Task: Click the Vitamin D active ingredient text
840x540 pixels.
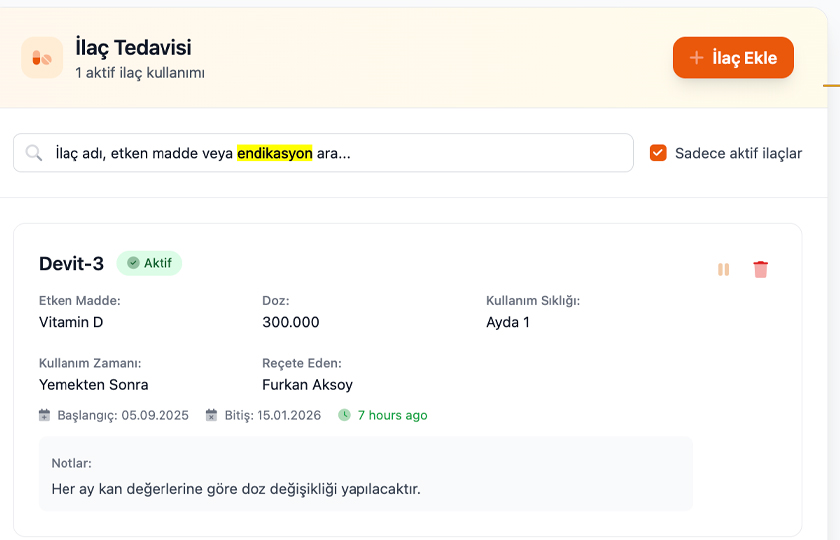Action: (x=71, y=323)
